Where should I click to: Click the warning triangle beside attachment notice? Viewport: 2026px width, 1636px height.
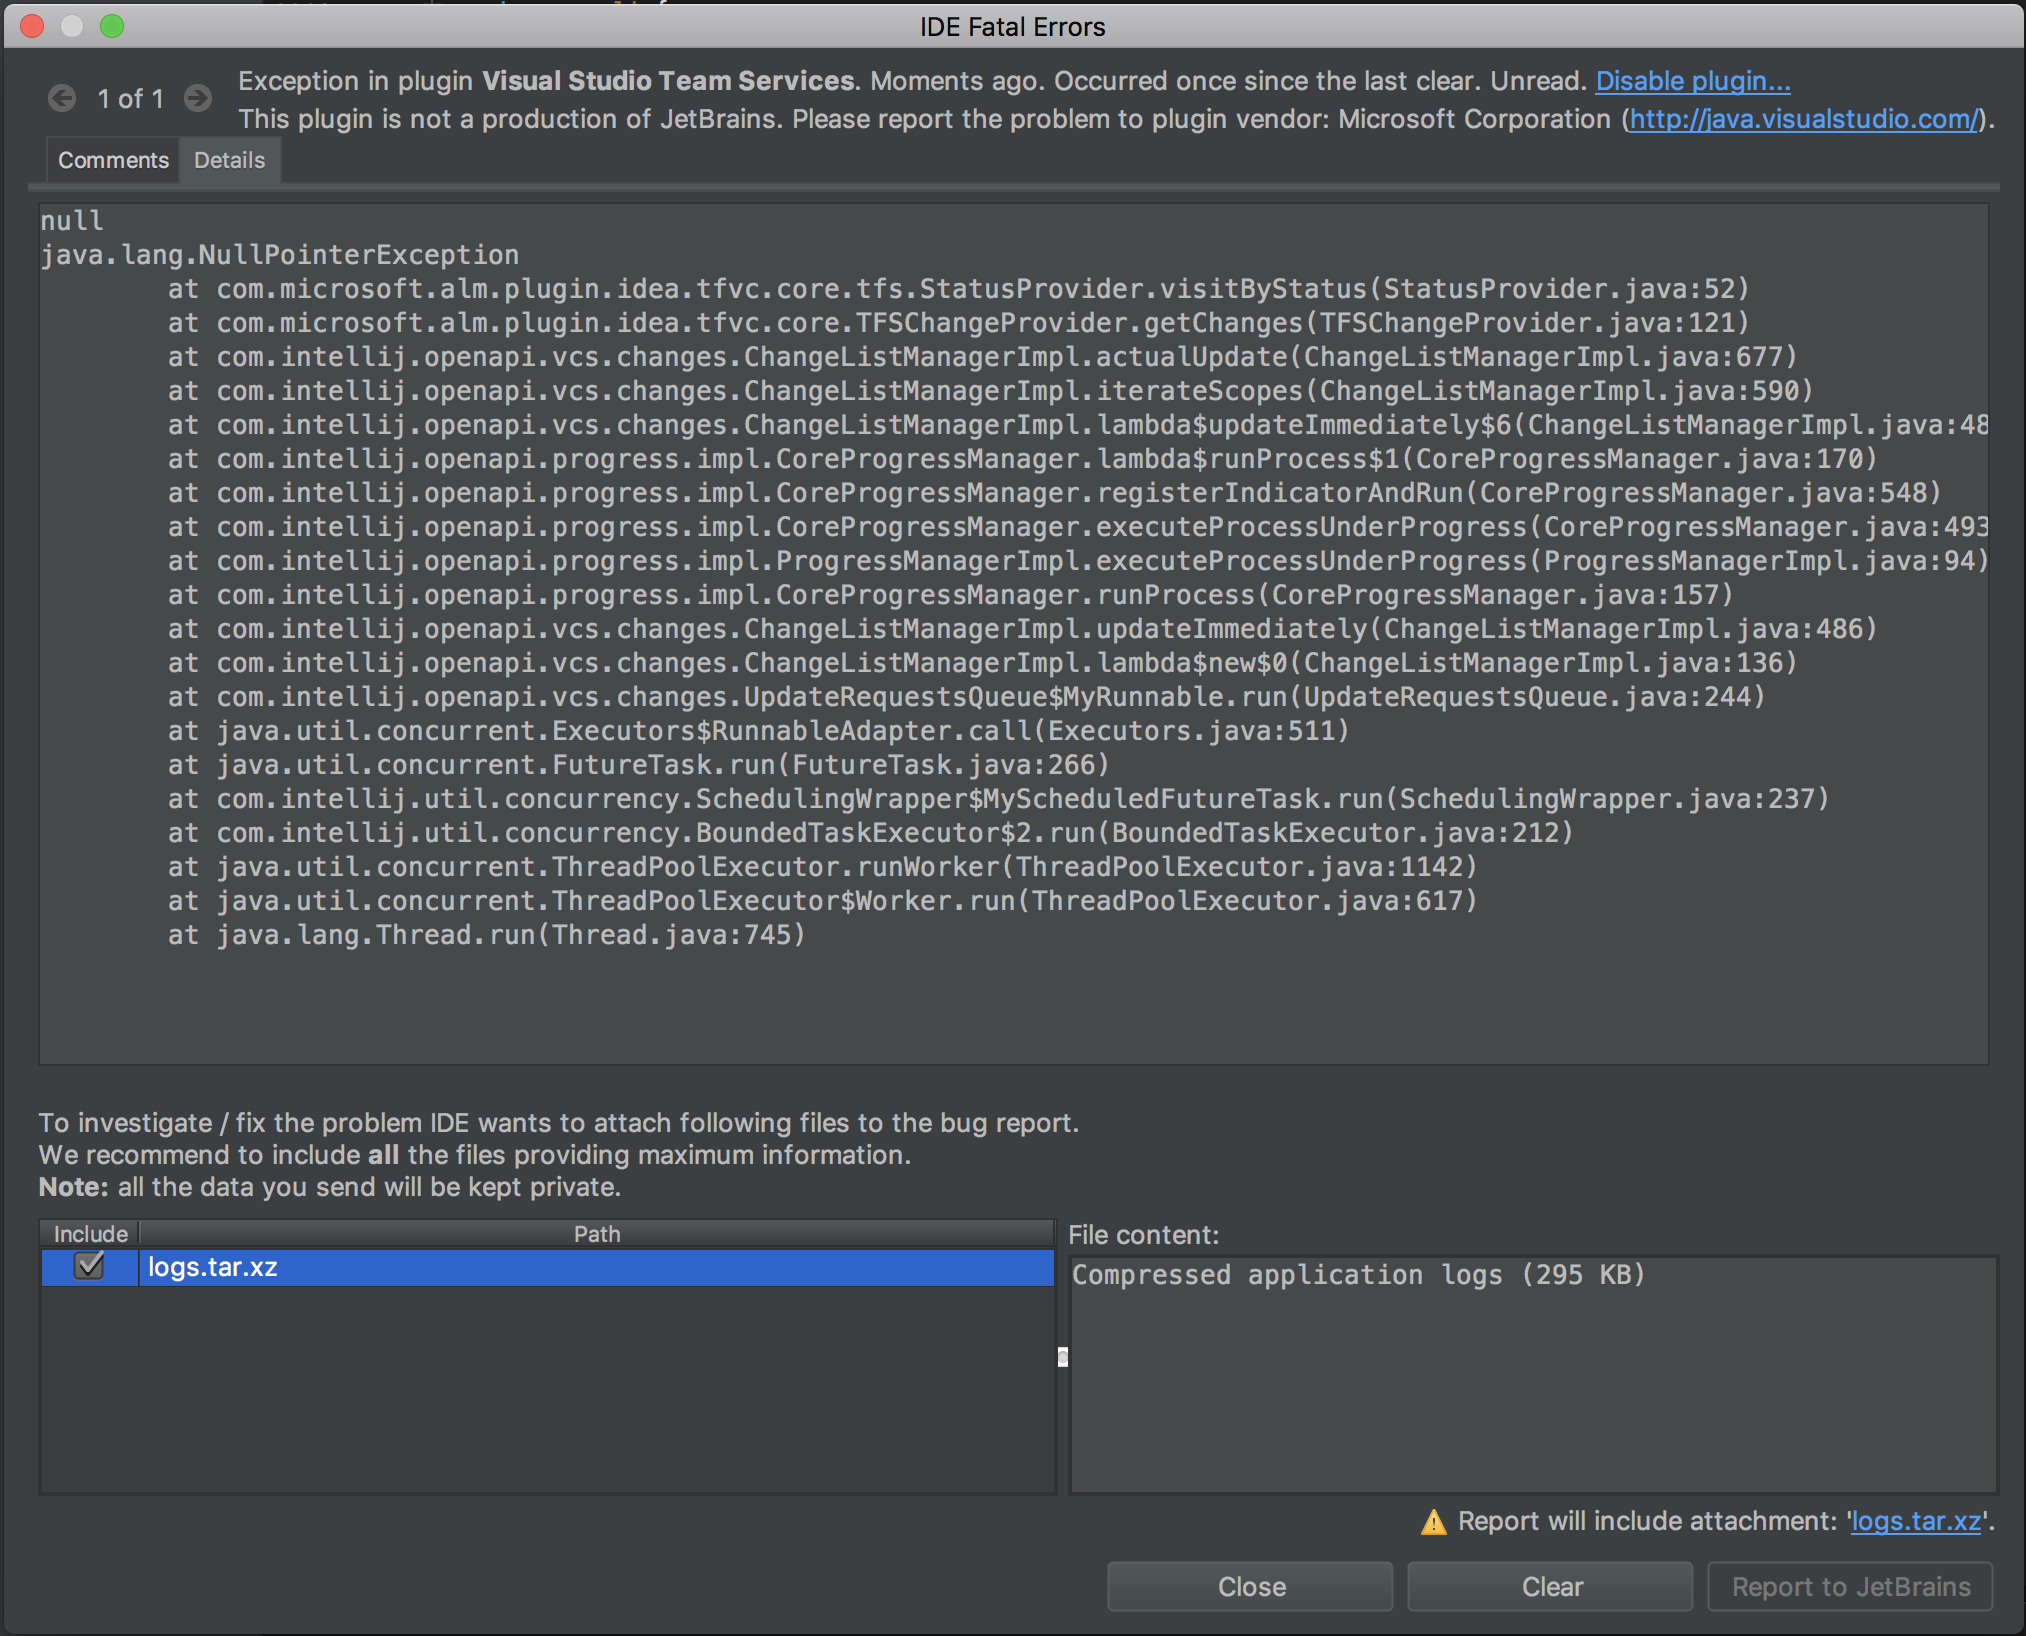1434,1521
